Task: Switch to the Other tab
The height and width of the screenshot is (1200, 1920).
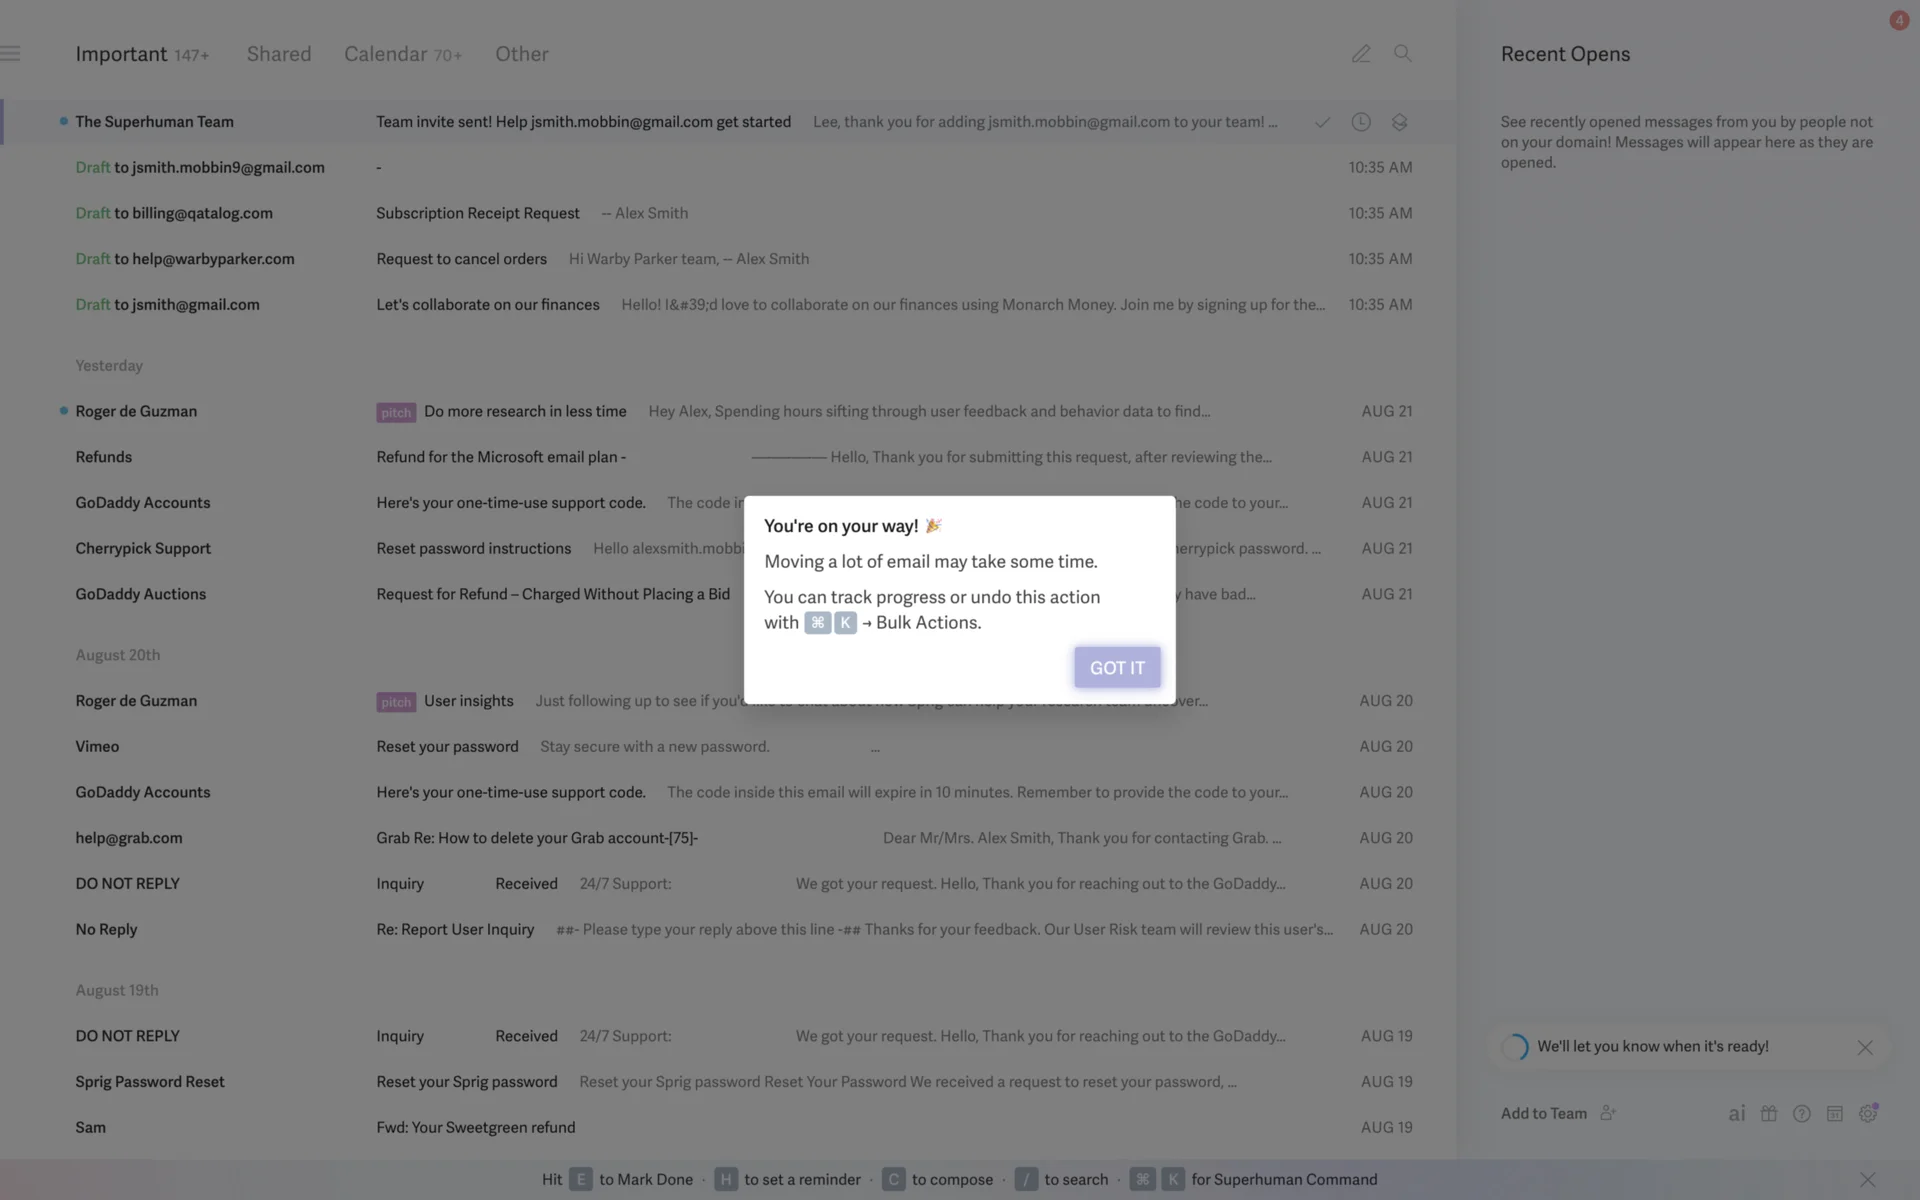Action: pyautogui.click(x=521, y=54)
